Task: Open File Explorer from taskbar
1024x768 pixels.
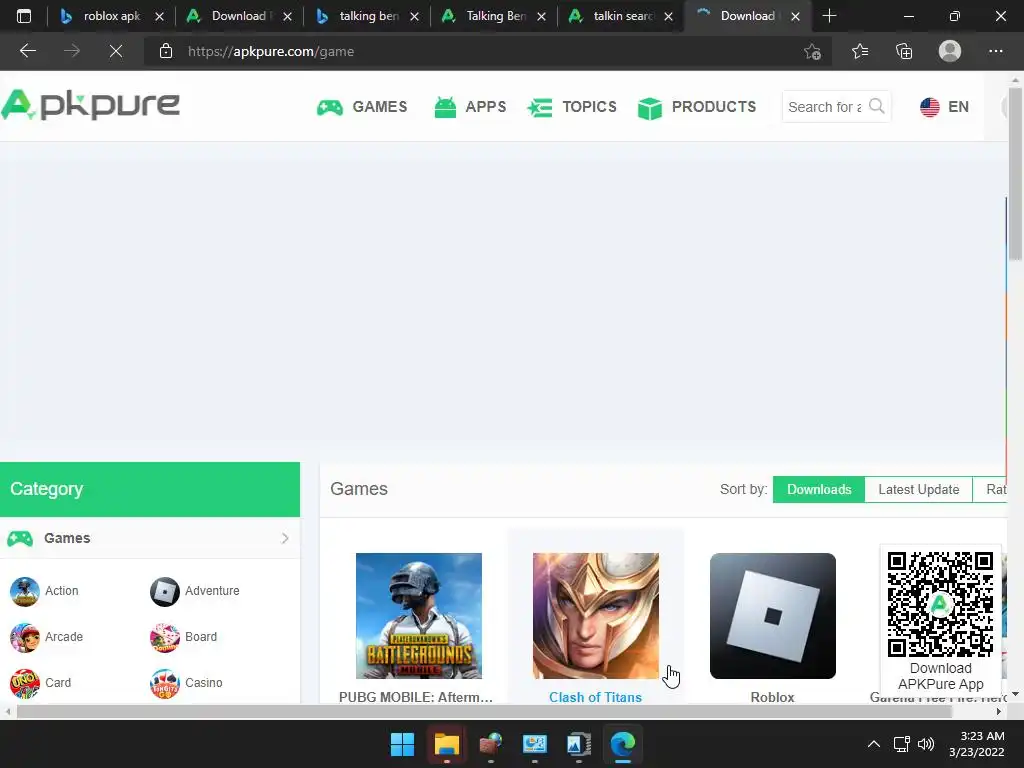Action: pos(447,744)
